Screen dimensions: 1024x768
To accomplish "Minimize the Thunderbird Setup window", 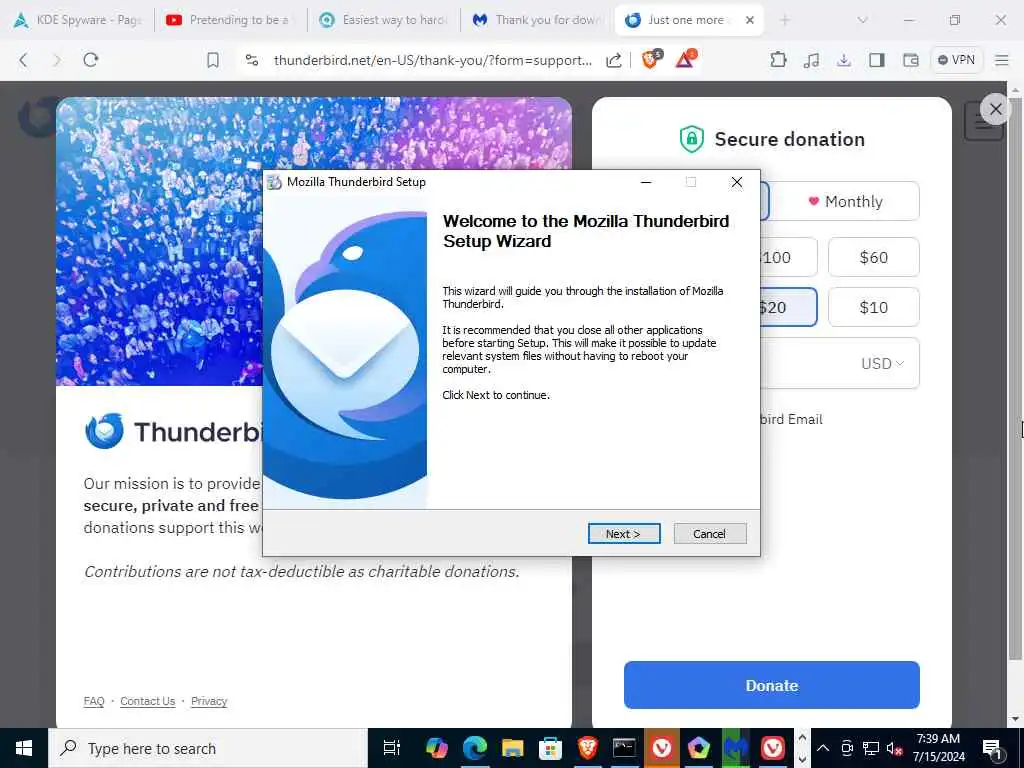I will pyautogui.click(x=646, y=182).
